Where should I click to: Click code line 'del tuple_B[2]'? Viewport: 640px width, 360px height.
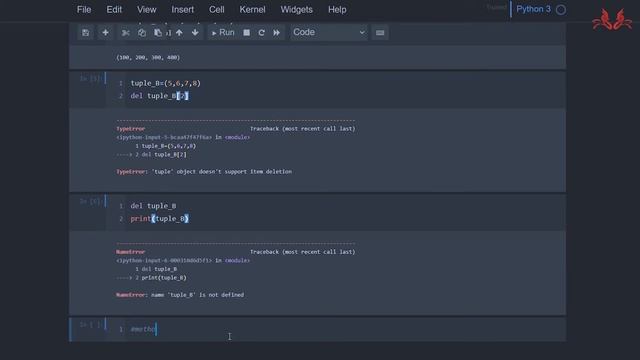click(159, 96)
